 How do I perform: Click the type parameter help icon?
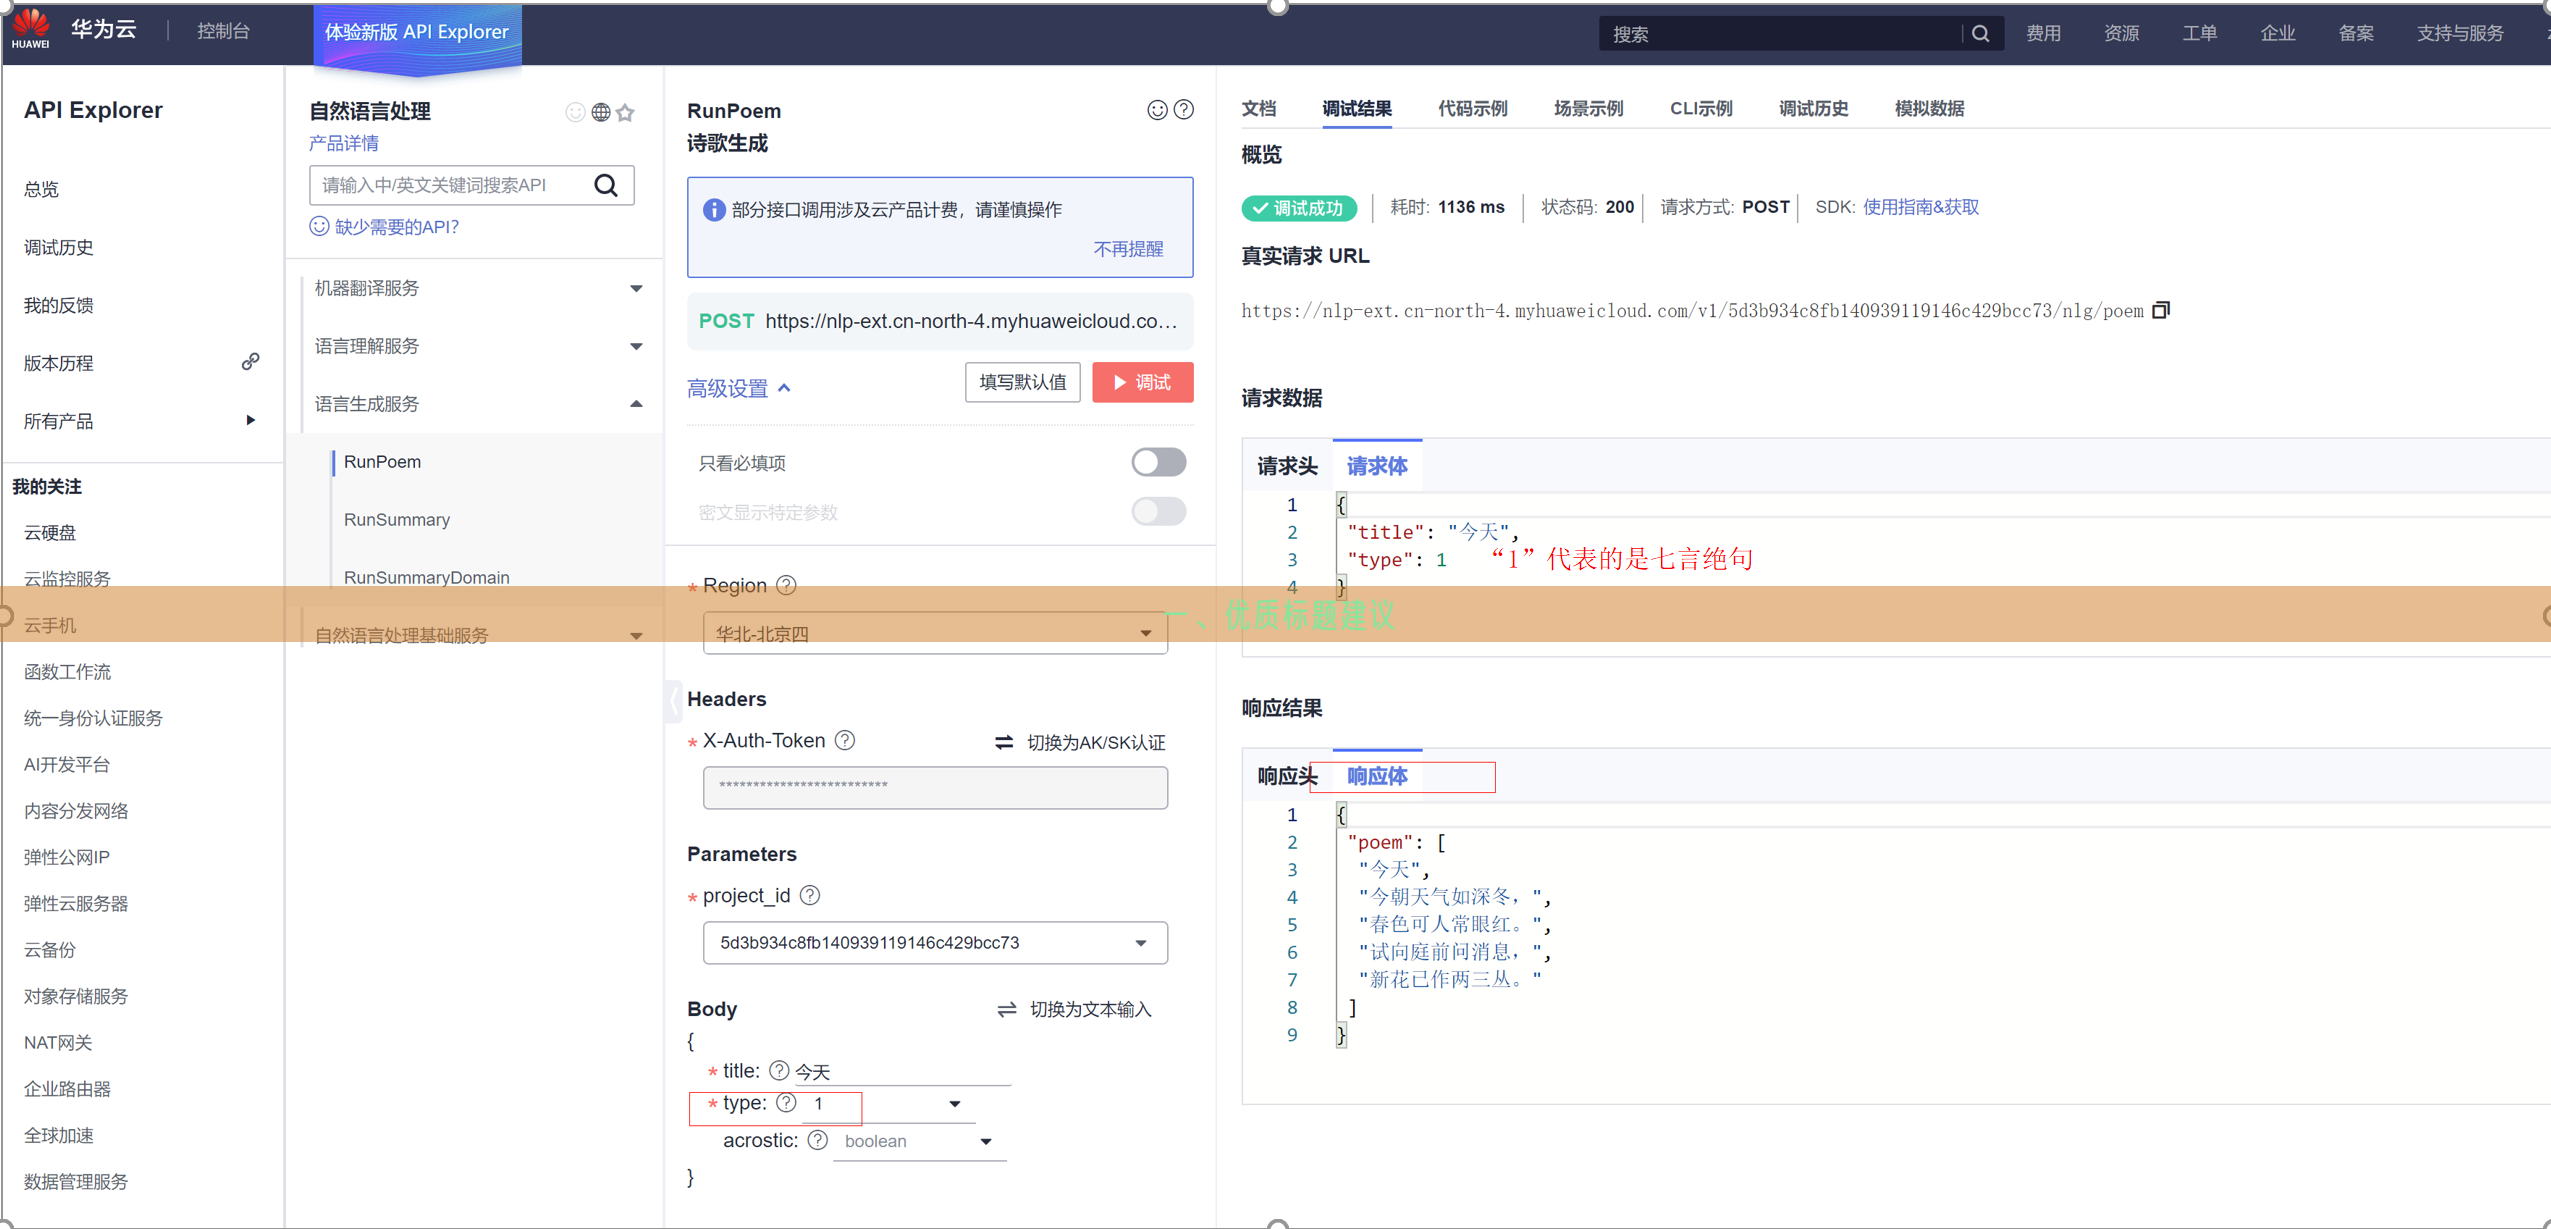[786, 1103]
